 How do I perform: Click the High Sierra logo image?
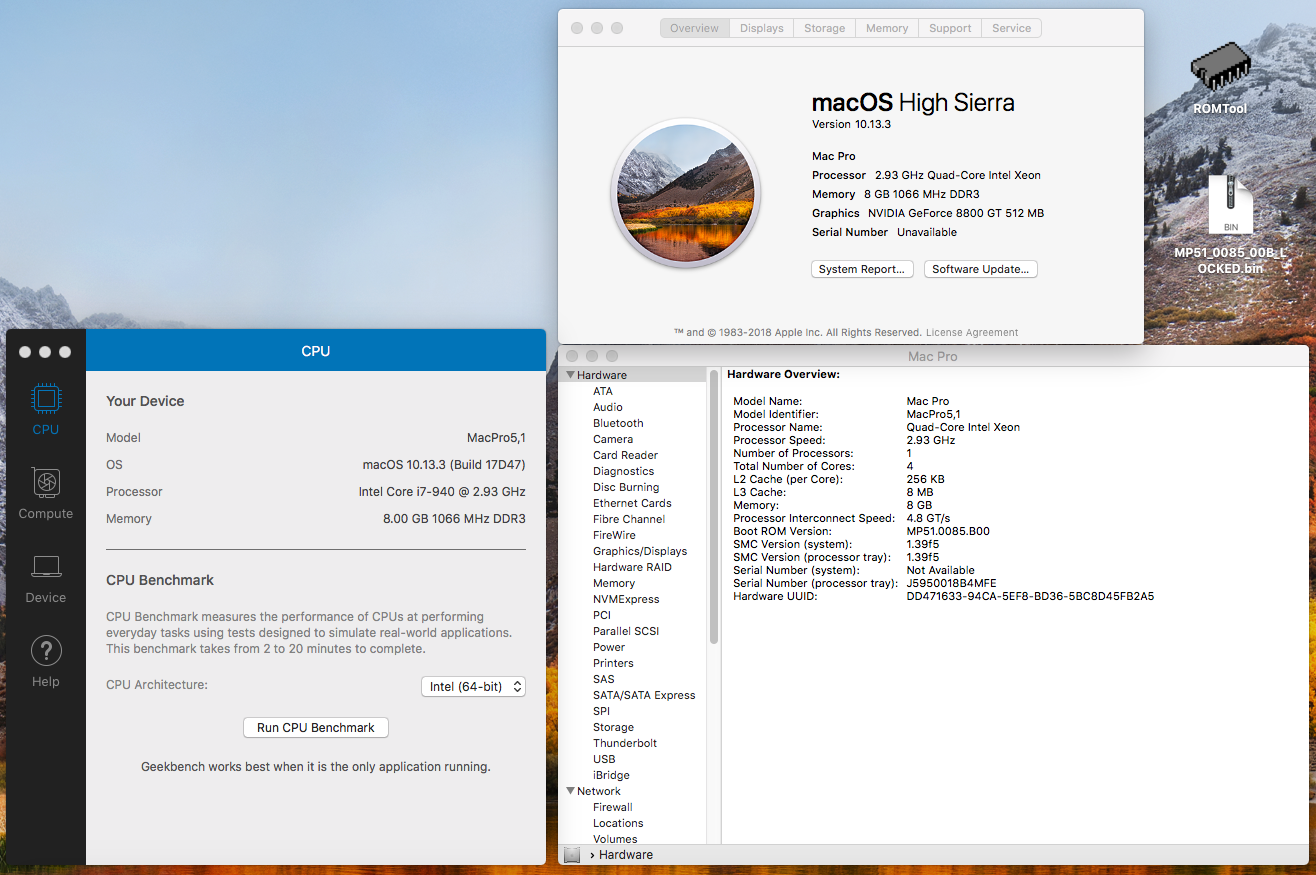point(685,193)
